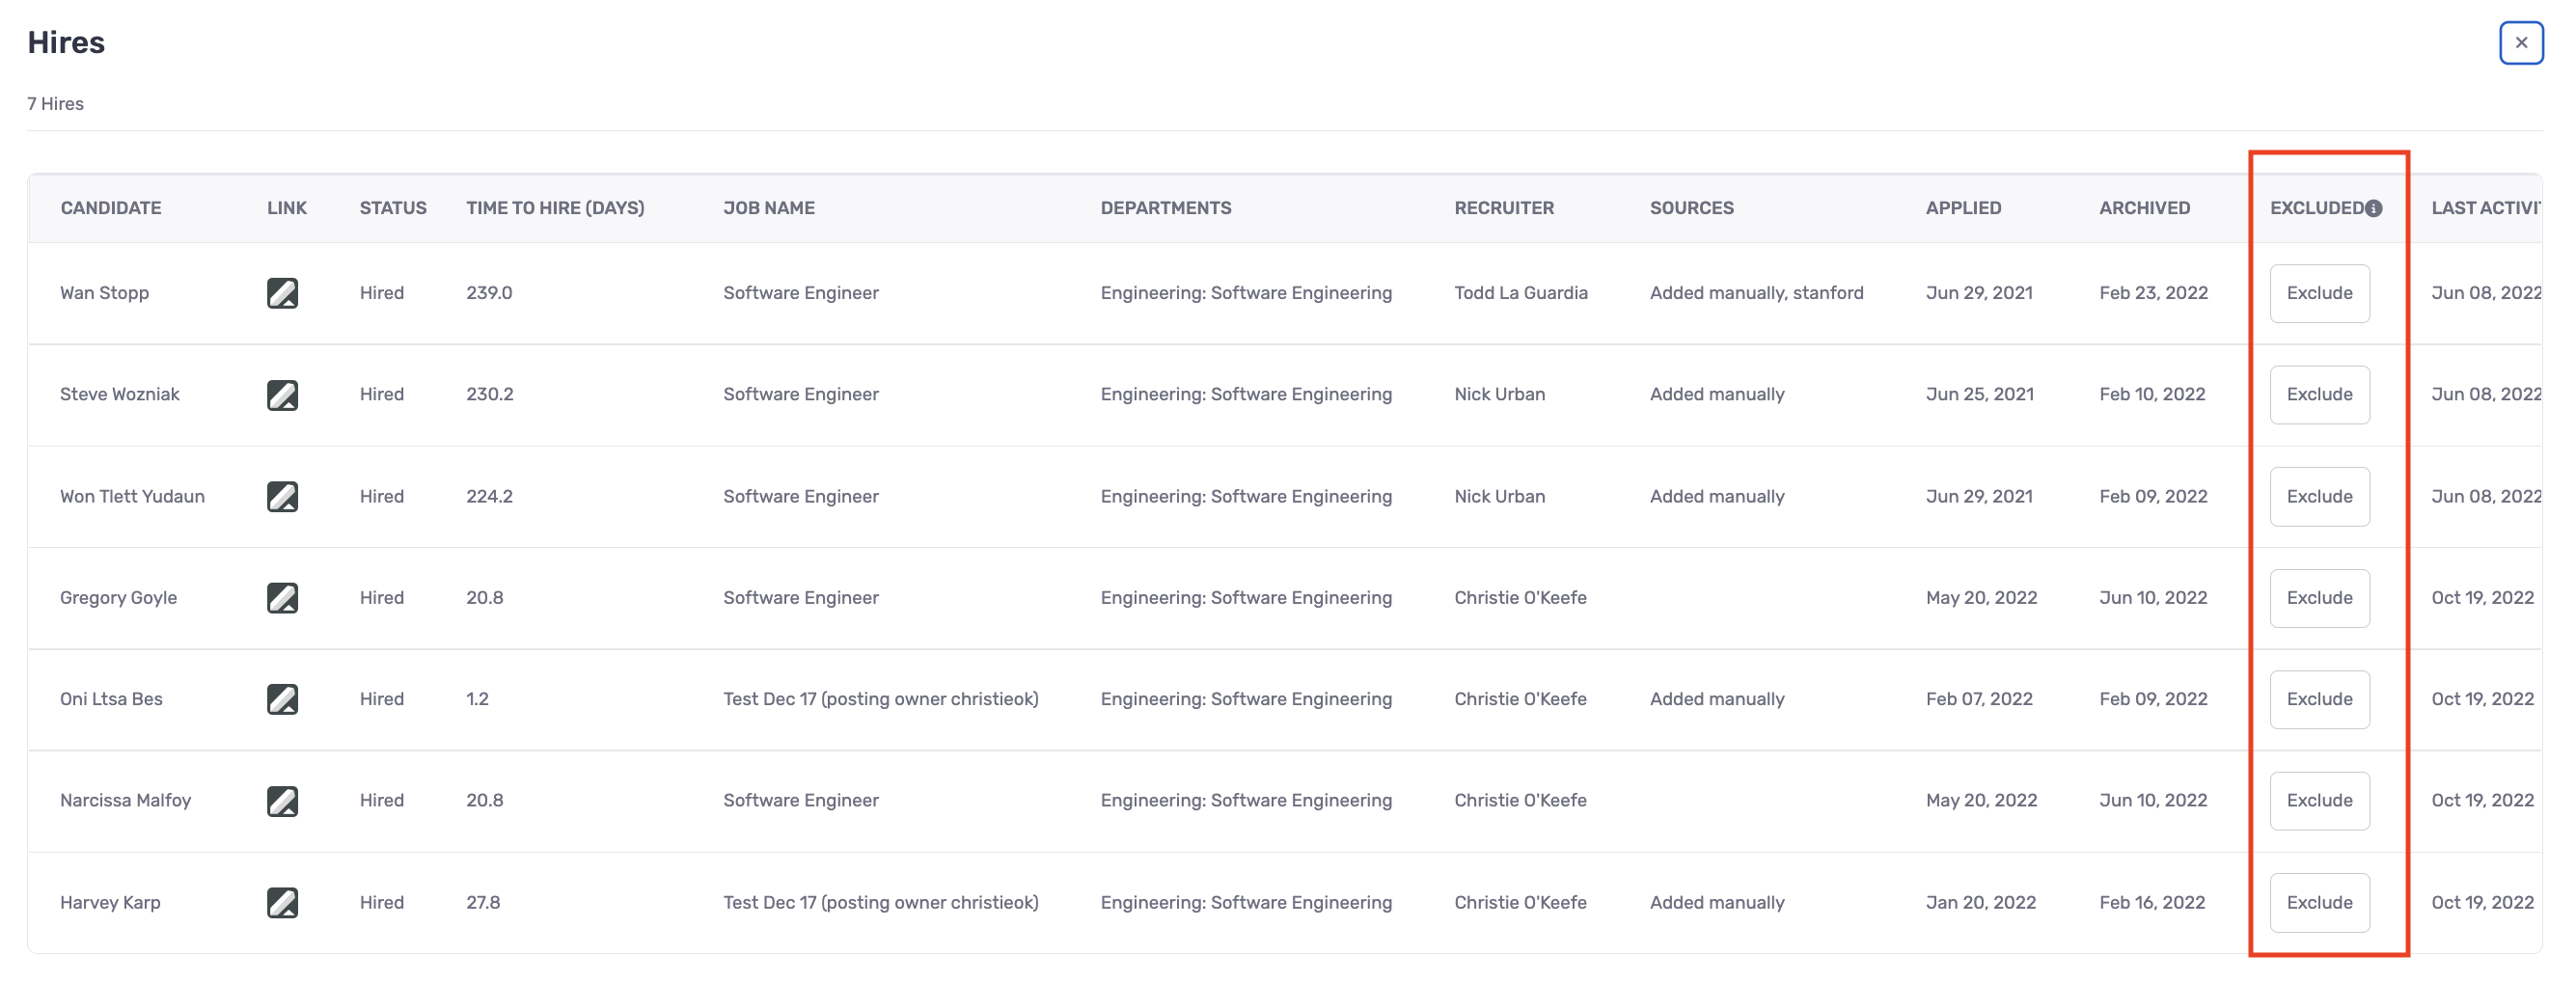Open Wan Stopp's profile link icon

click(x=282, y=293)
